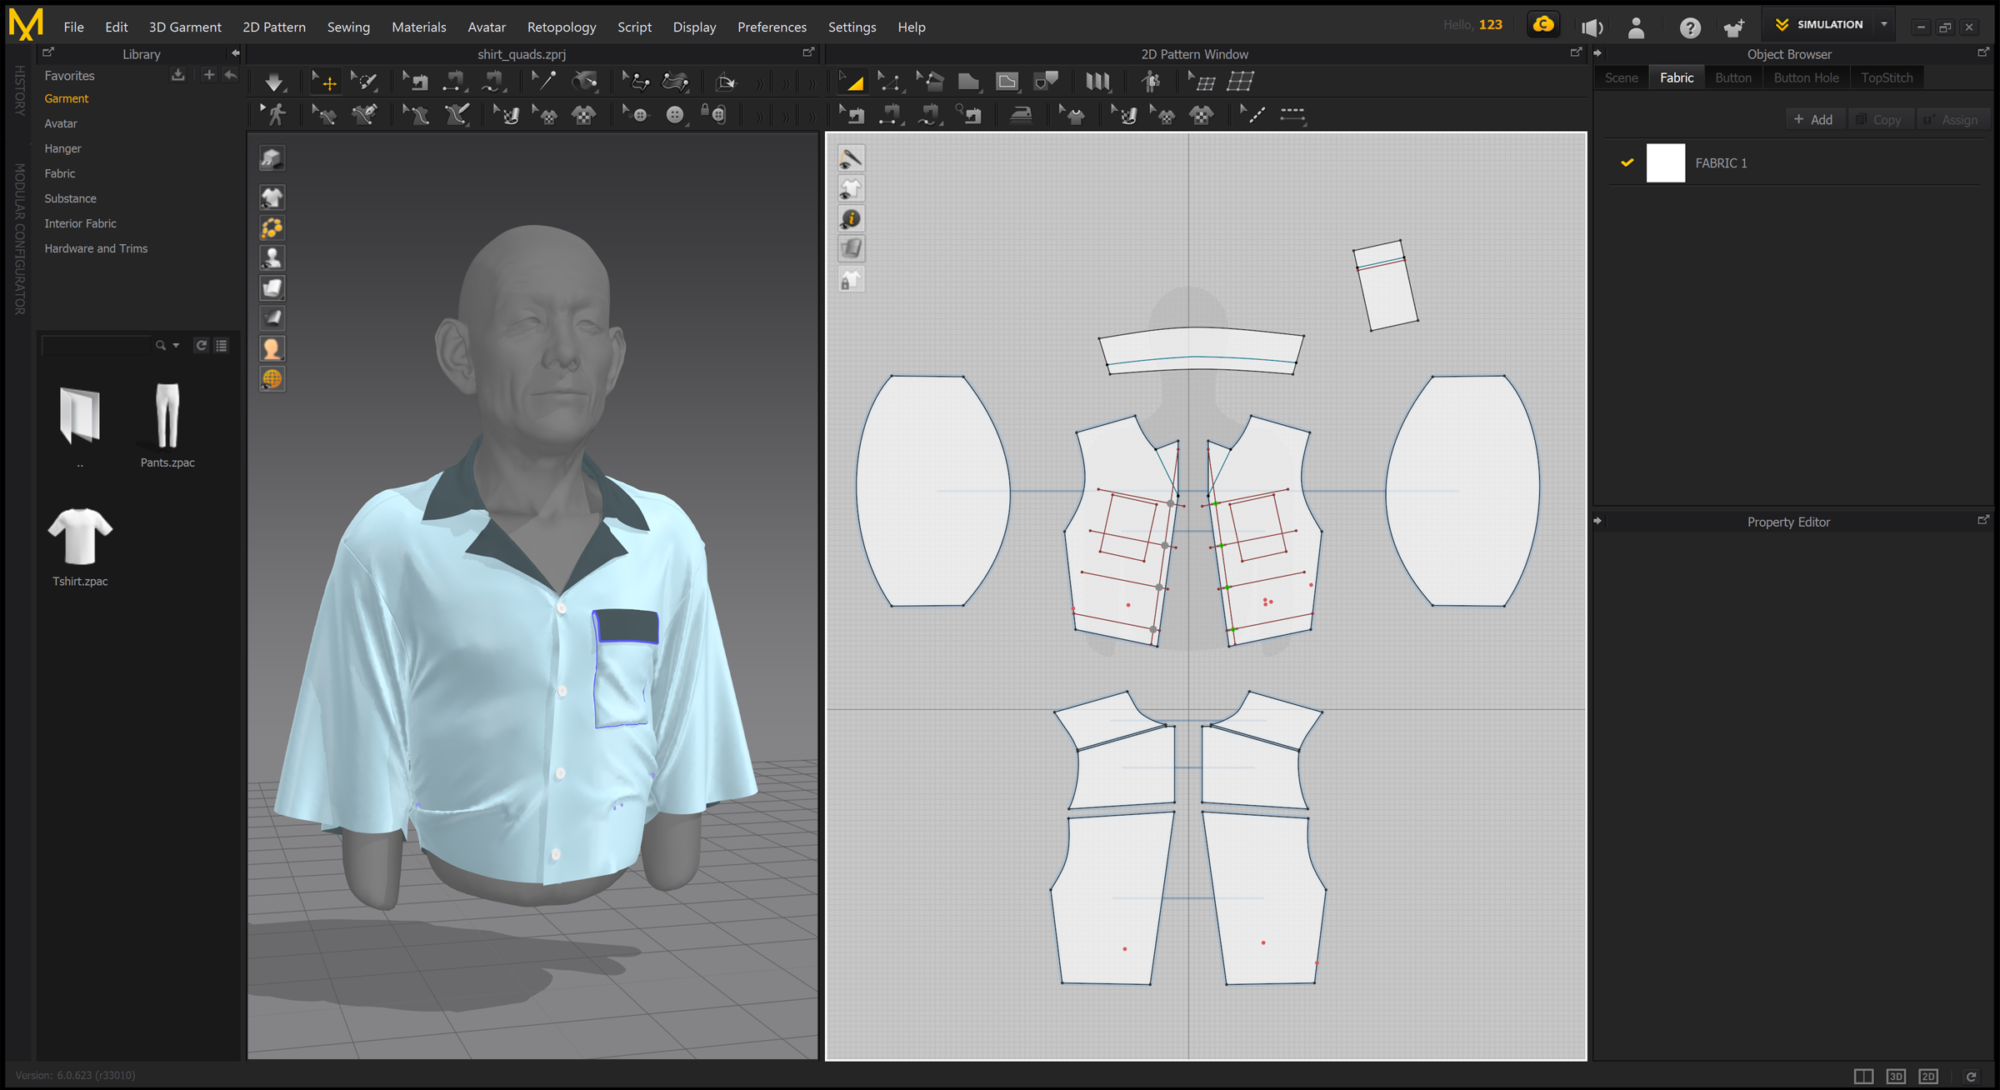Open the help question mark icon
Screen dimensions: 2000x1090
click(1689, 27)
